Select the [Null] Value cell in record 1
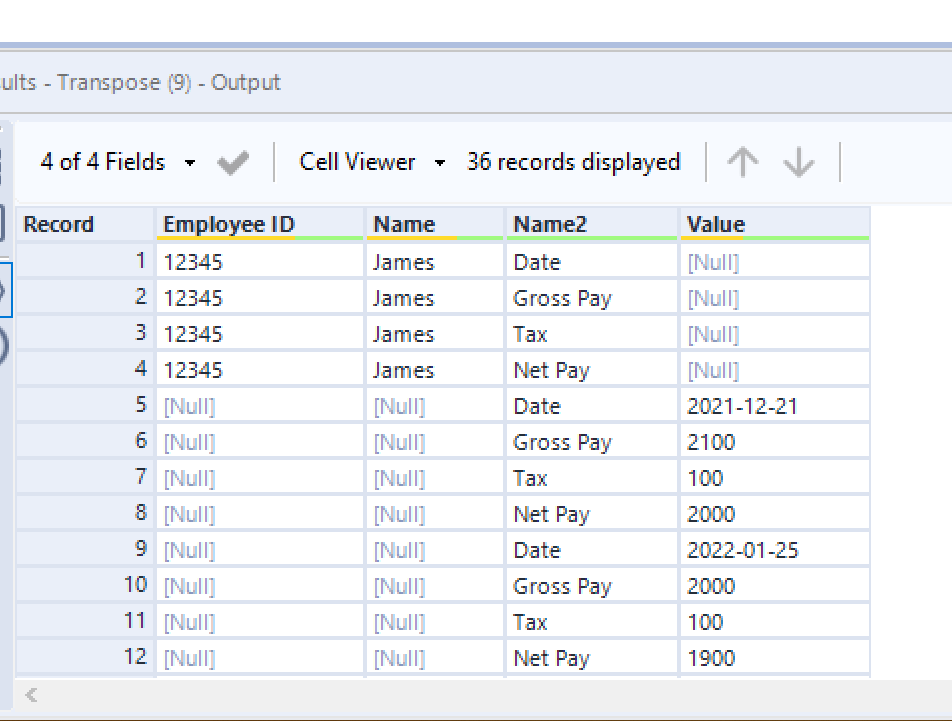This screenshot has height=721, width=952. 775,261
